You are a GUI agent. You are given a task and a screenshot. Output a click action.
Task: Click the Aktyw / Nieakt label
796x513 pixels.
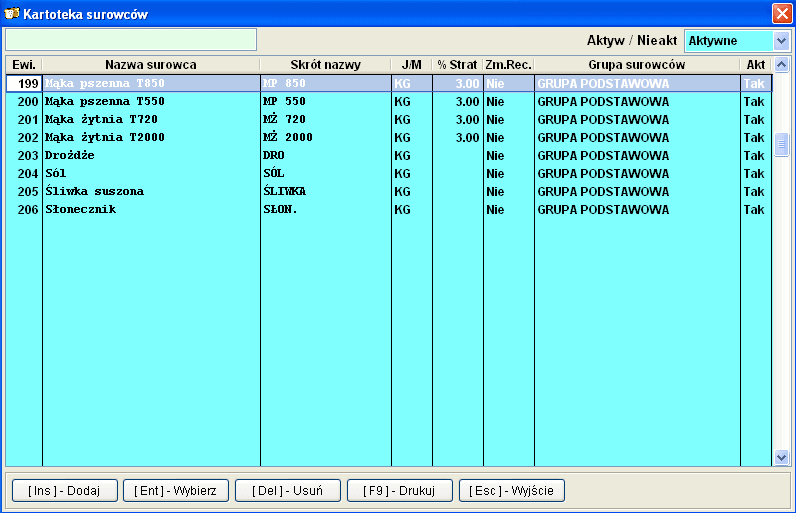point(632,41)
